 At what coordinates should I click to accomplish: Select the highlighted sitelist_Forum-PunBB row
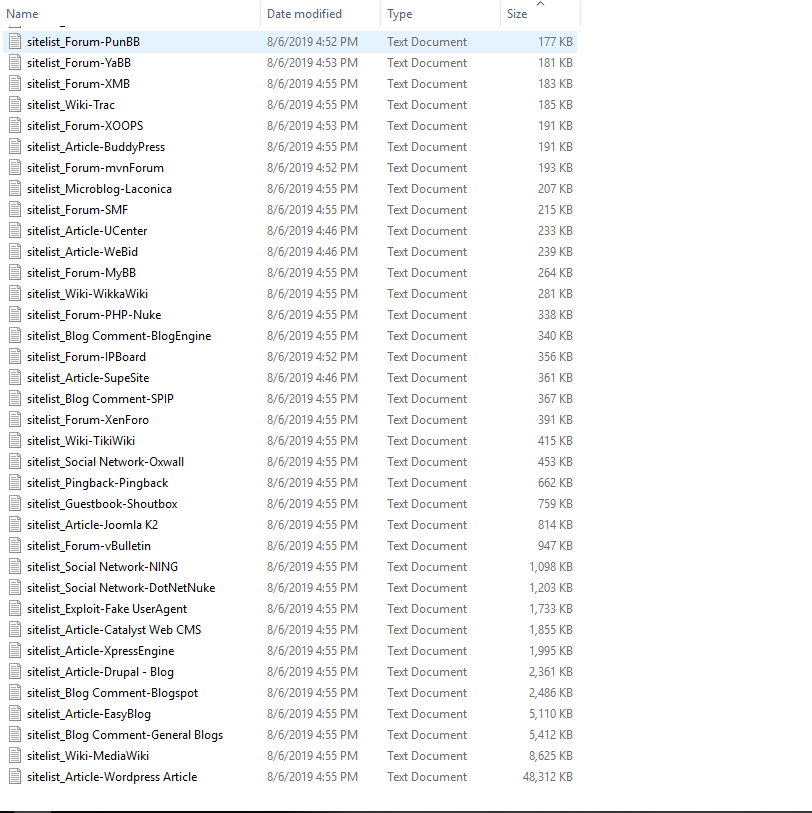(80, 41)
